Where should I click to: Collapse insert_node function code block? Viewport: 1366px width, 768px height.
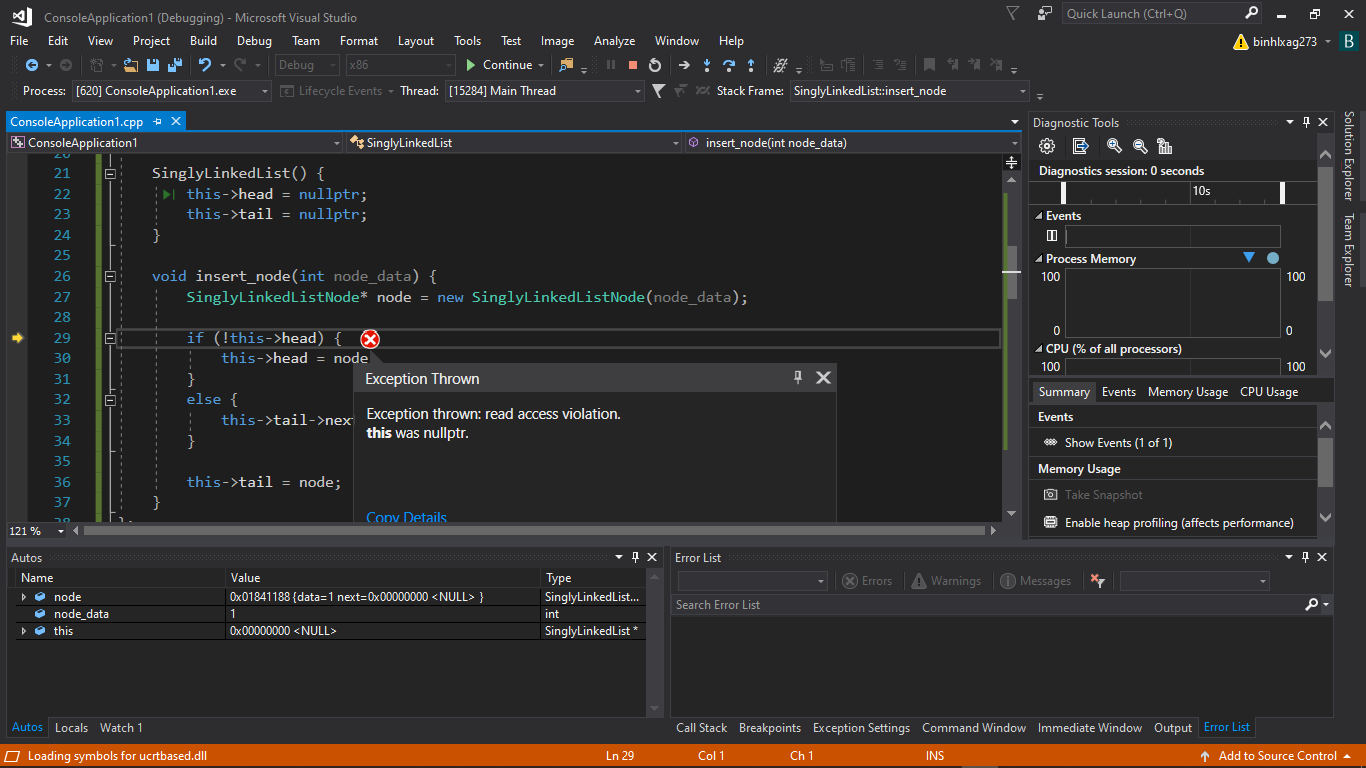coord(110,276)
